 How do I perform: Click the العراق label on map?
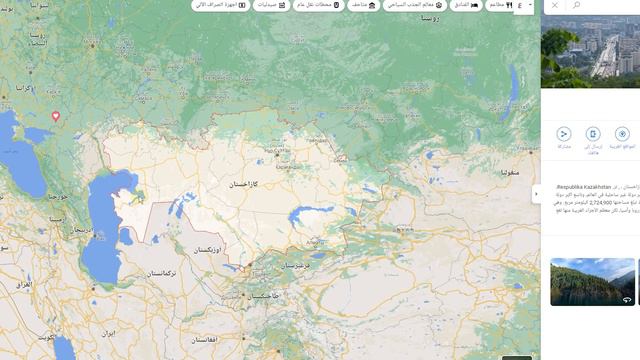pos(24,284)
